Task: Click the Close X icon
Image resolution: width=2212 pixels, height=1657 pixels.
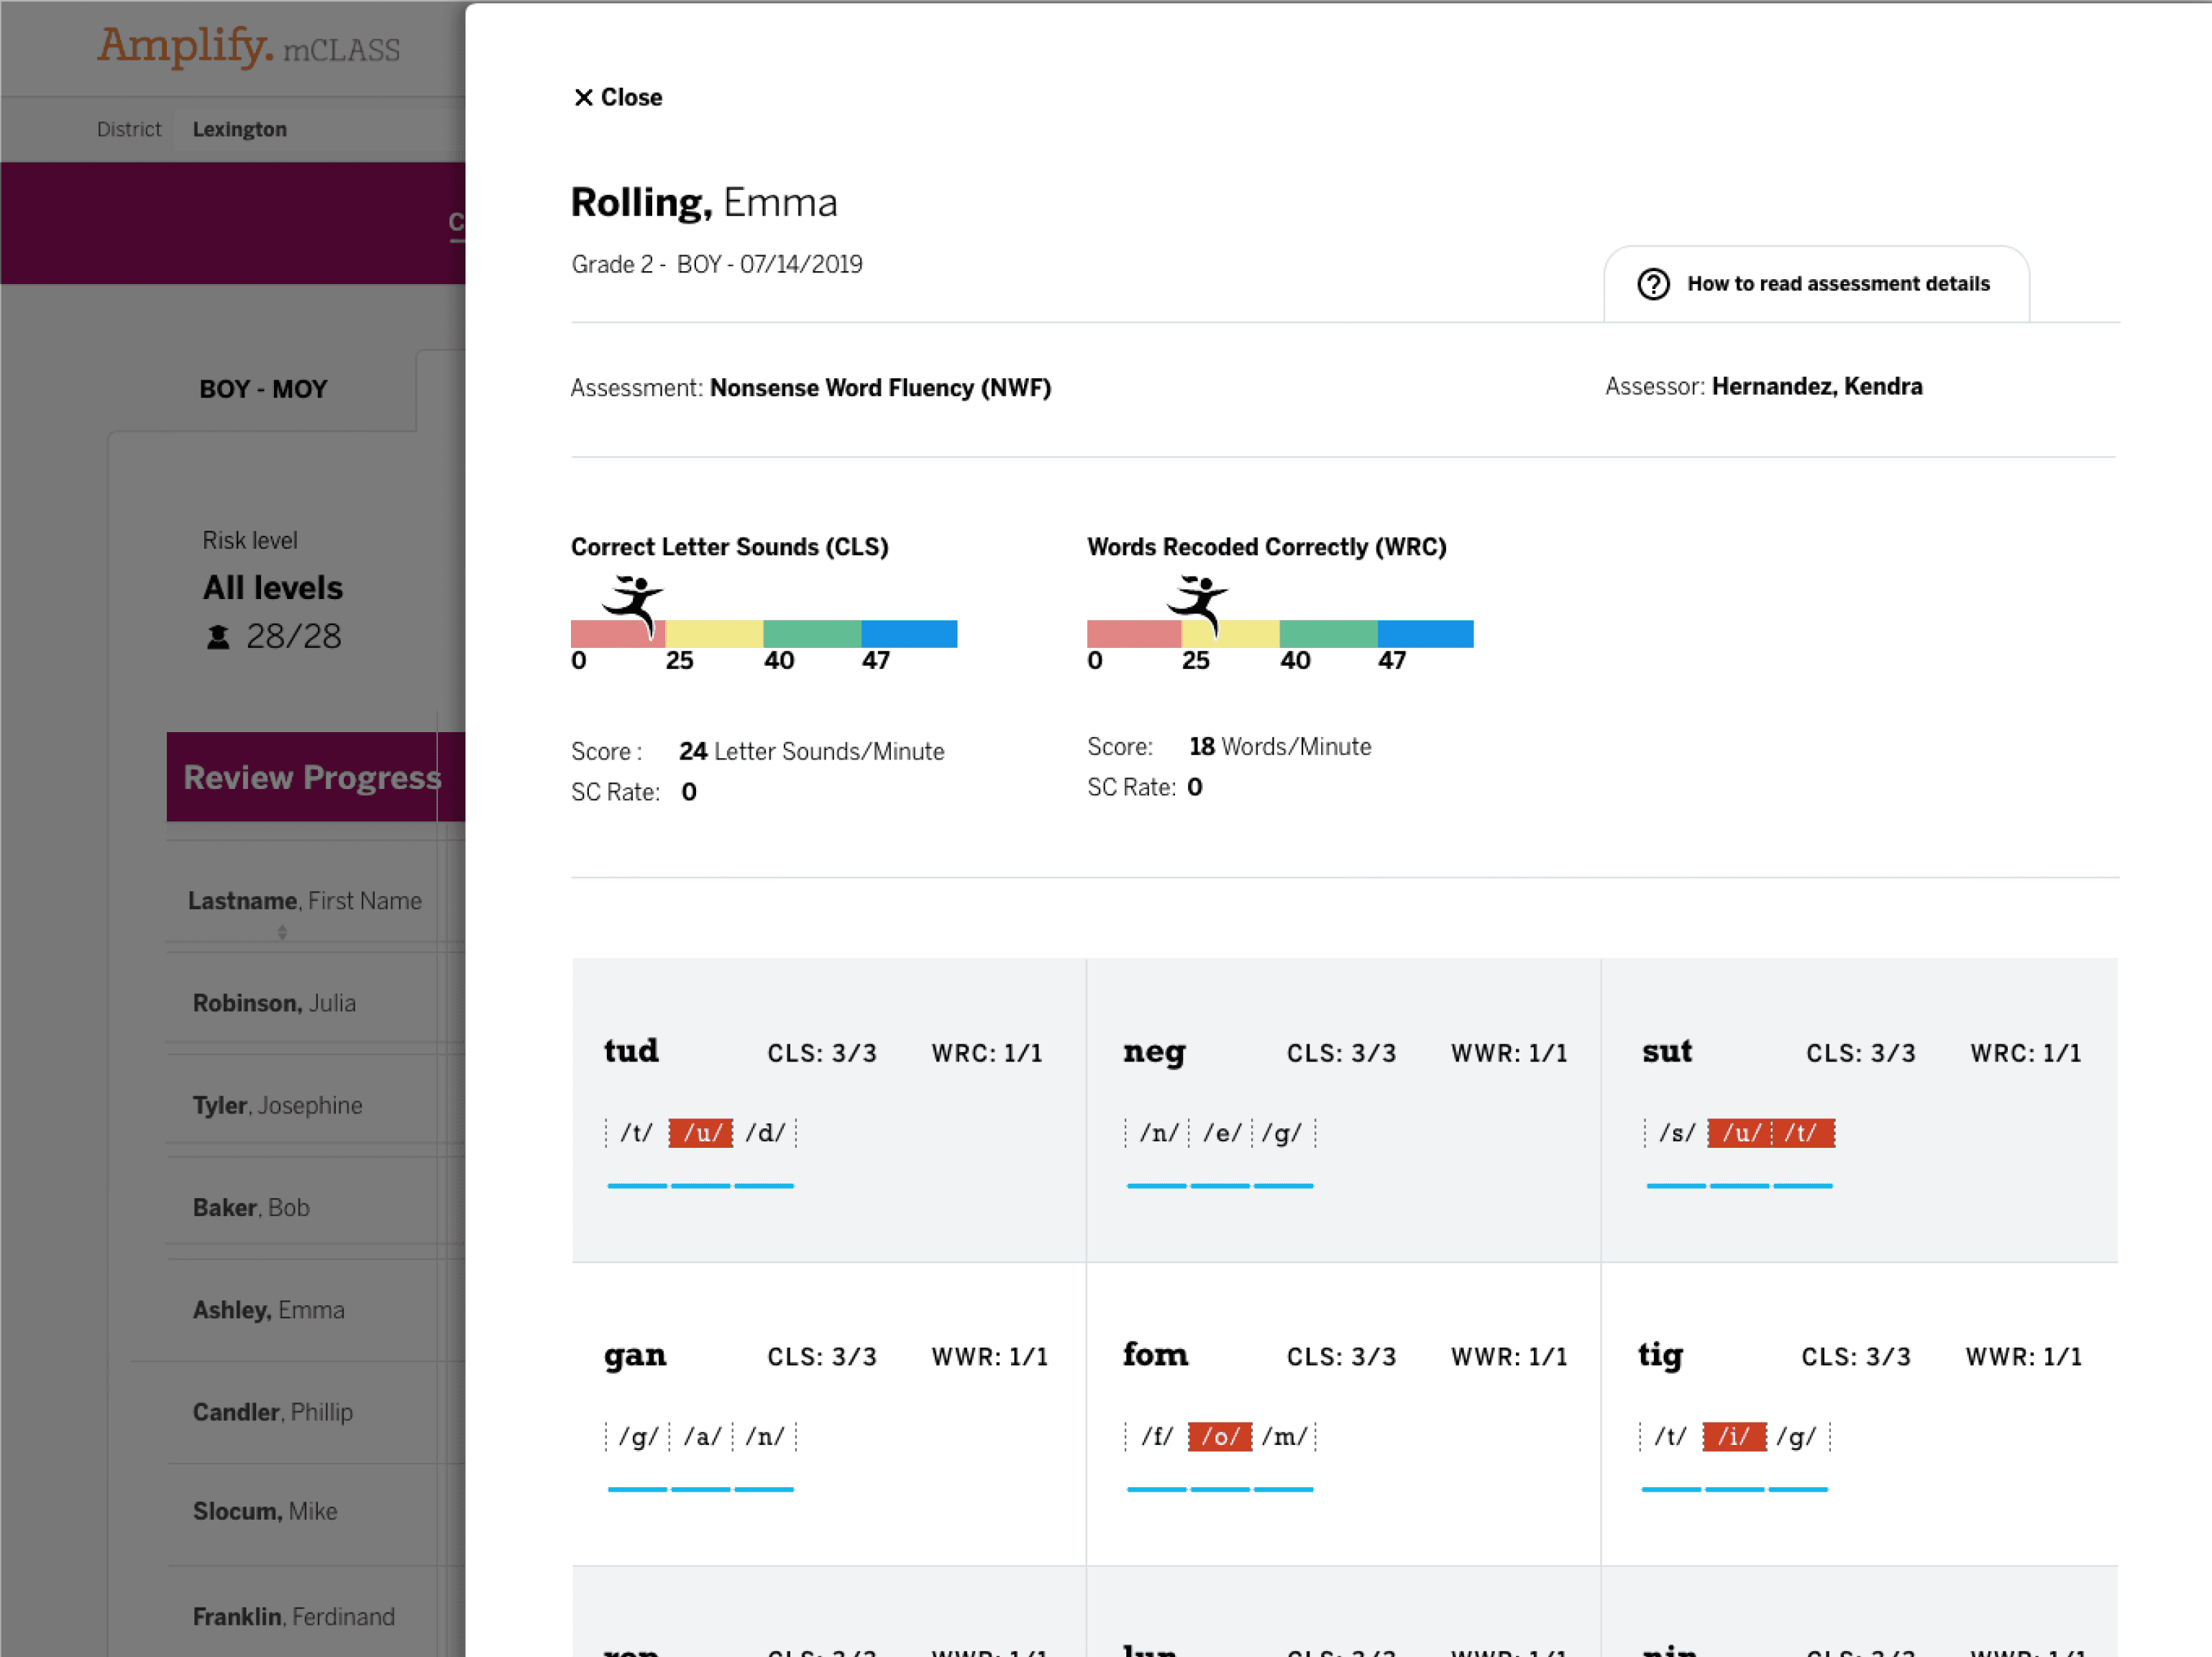Action: tap(583, 97)
